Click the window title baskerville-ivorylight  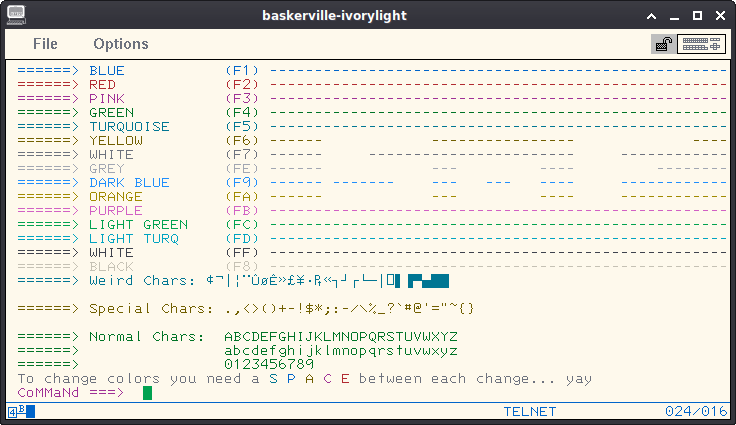[x=334, y=15]
